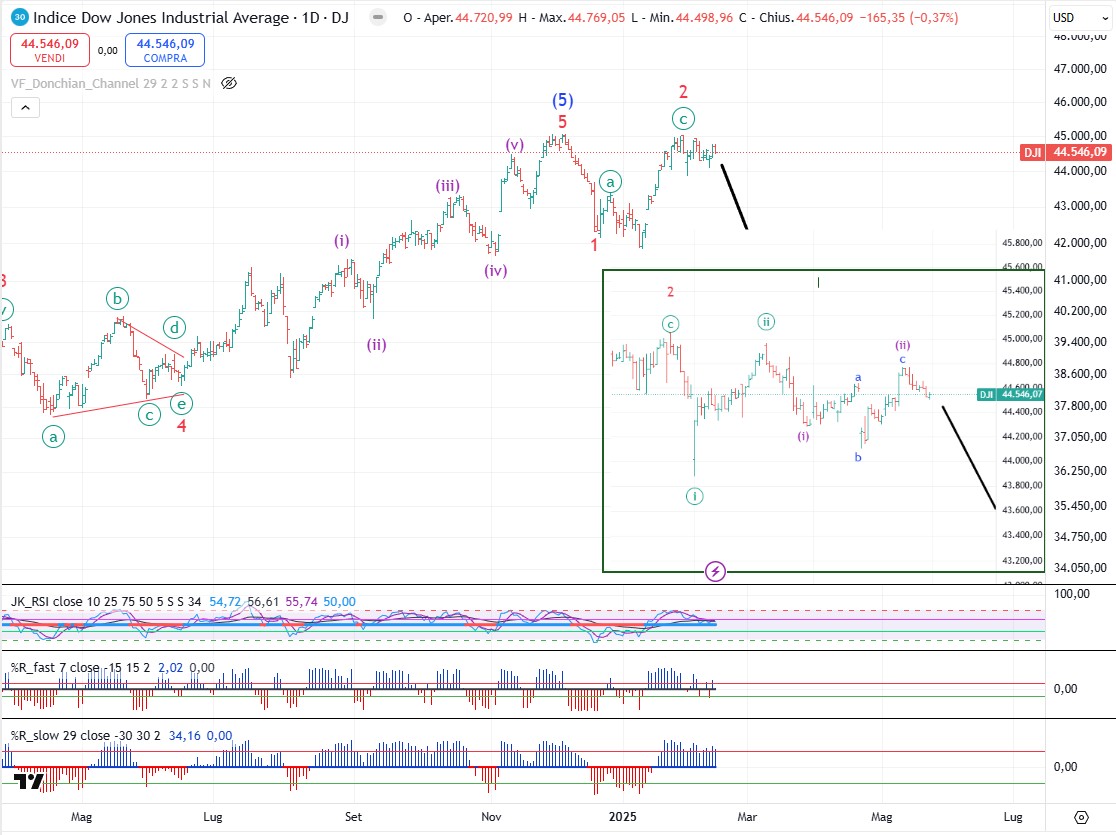This screenshot has width=1116, height=835.
Task: Collapse the indicator legend with the chevron button
Action: 25,108
